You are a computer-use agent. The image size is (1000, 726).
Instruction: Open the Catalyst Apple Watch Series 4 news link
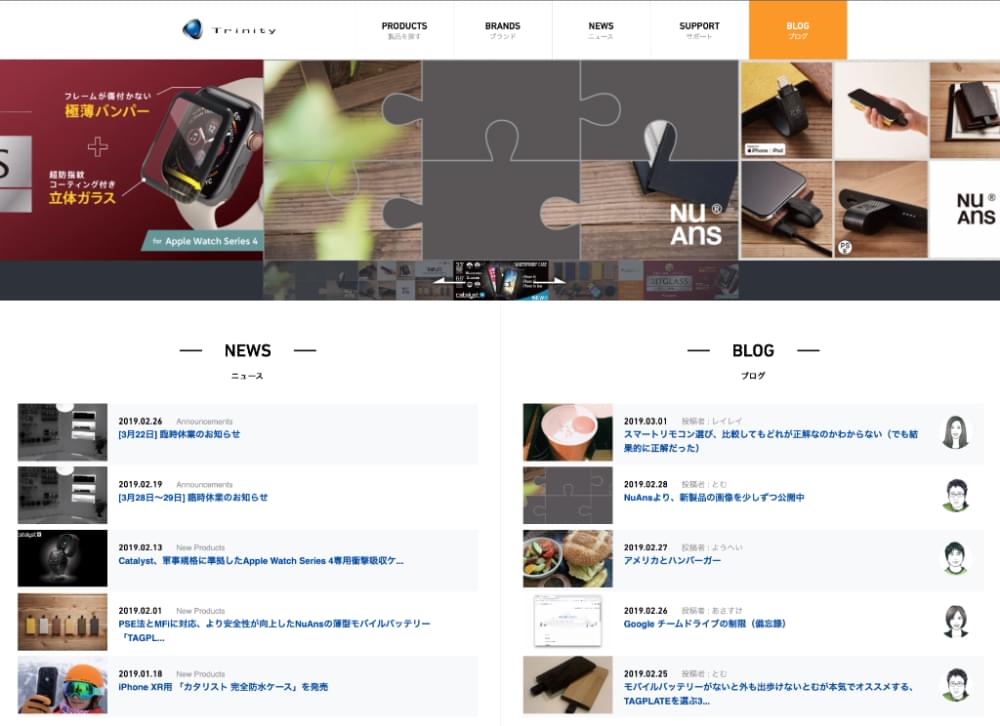tap(261, 561)
